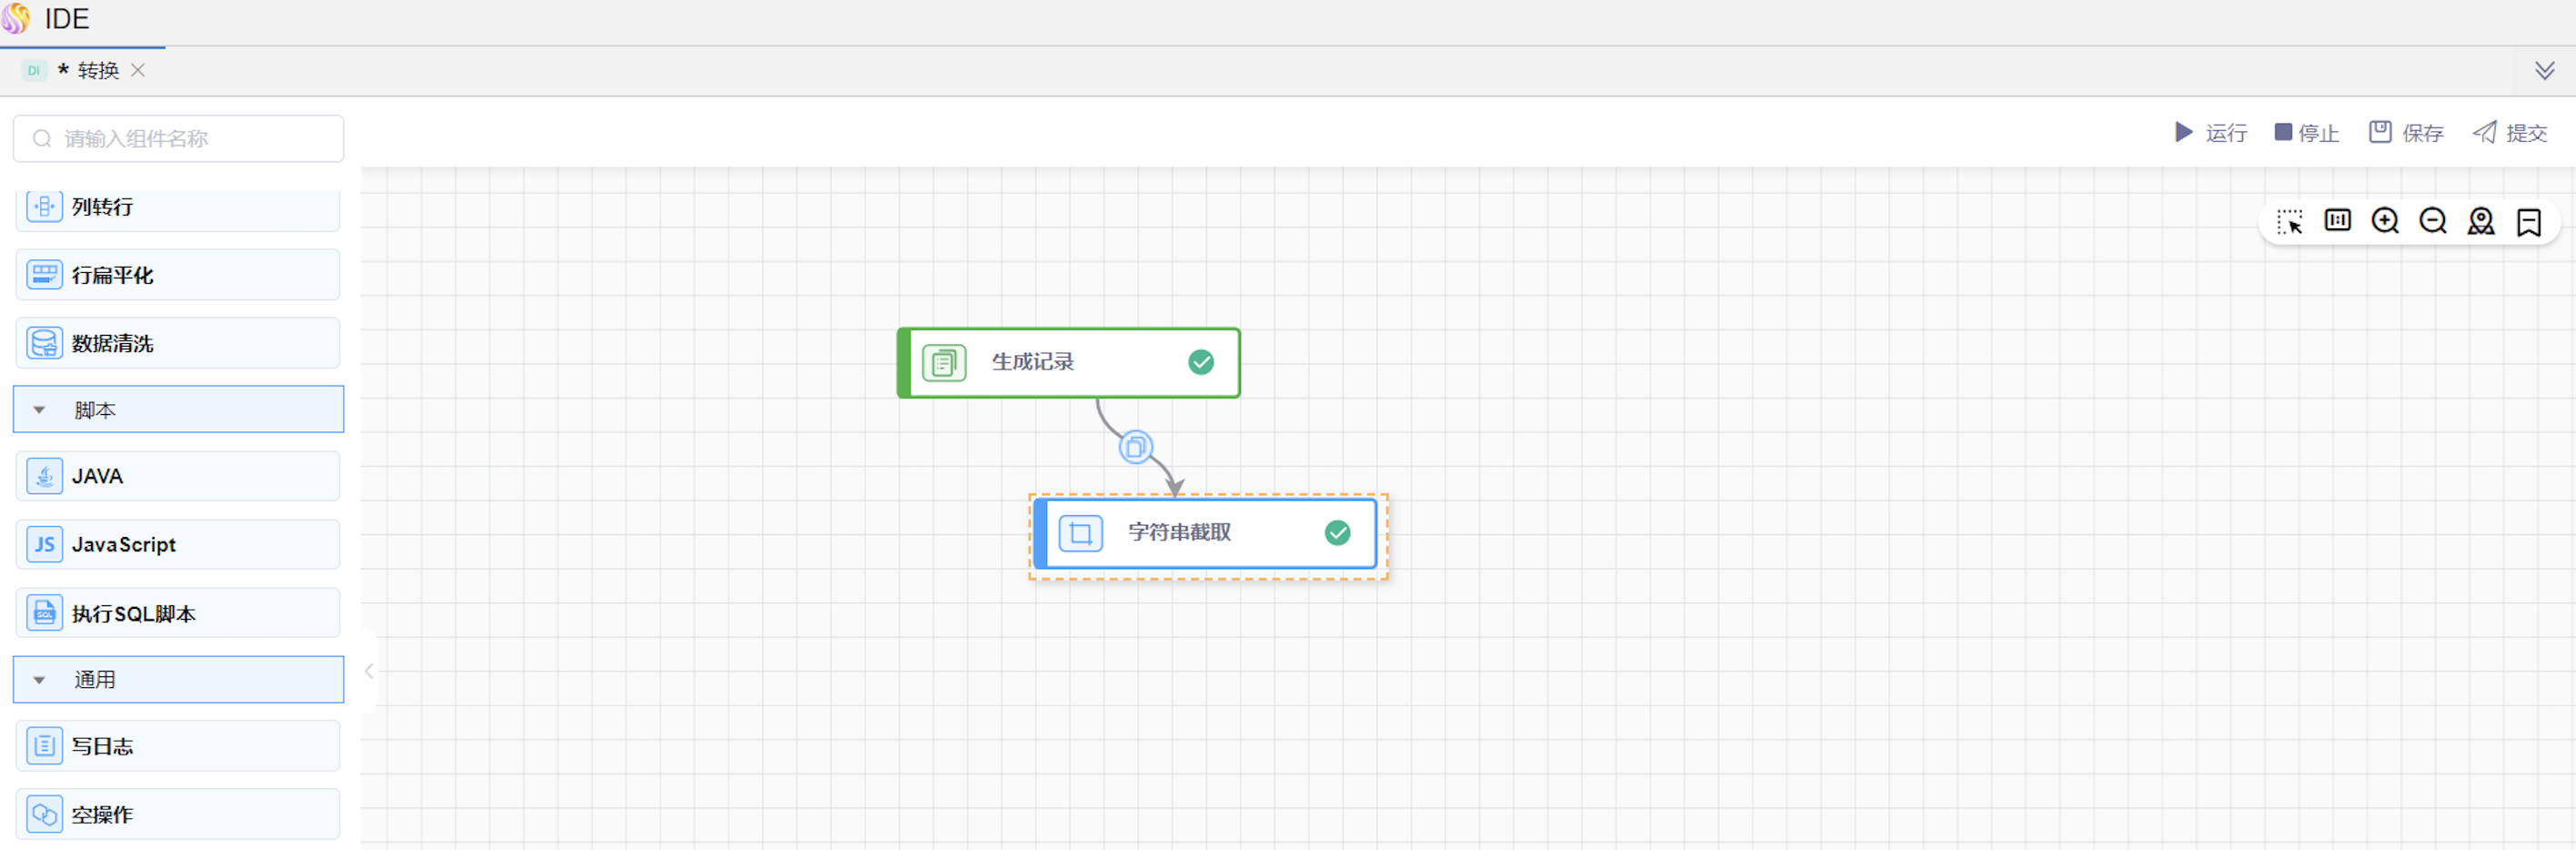Click the bookmark icon in canvas toolbar

point(2528,221)
